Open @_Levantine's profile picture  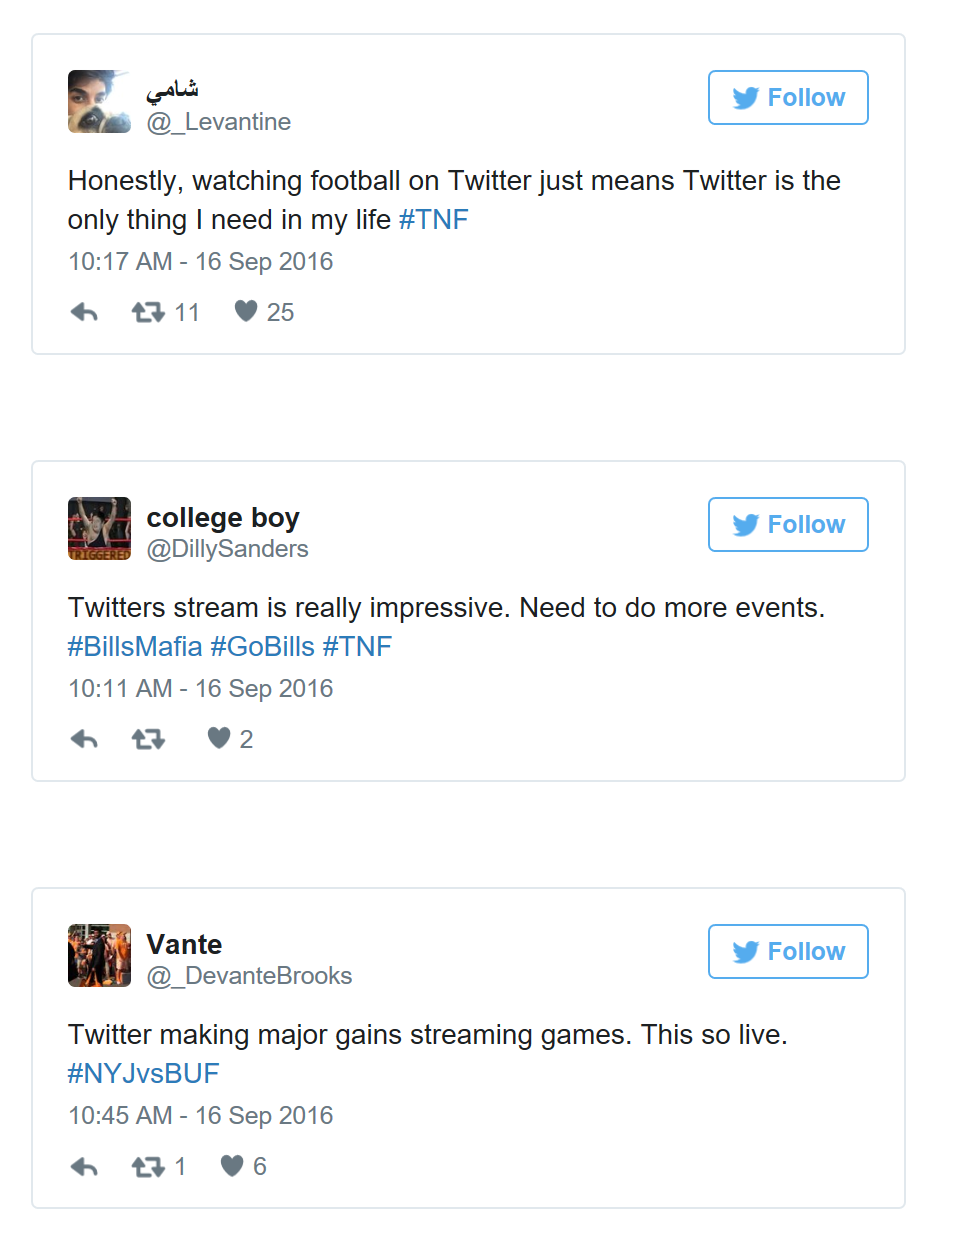[99, 102]
